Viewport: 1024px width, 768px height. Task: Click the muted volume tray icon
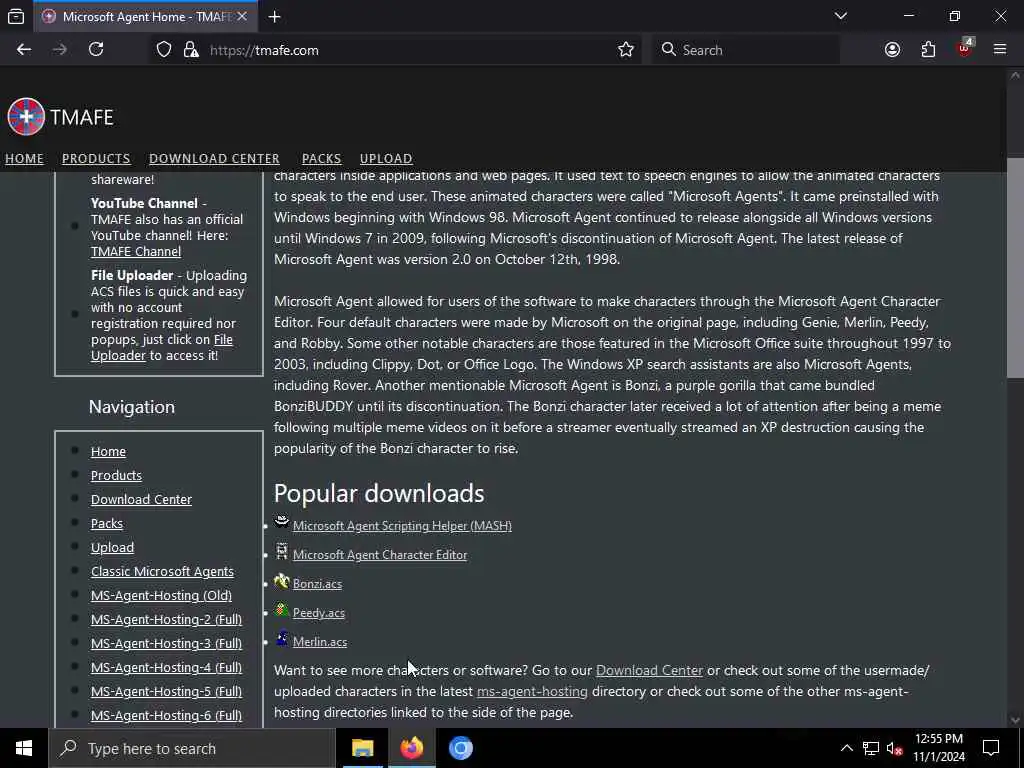[x=895, y=748]
